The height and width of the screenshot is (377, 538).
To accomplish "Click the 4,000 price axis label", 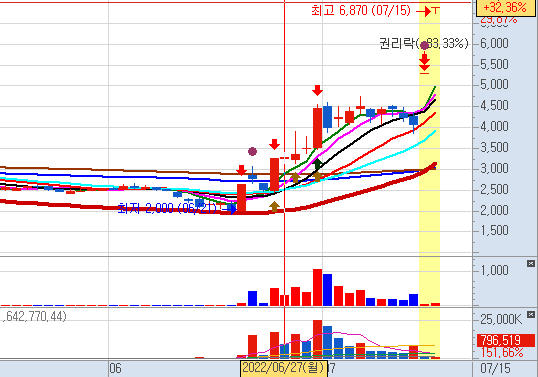I will point(494,127).
